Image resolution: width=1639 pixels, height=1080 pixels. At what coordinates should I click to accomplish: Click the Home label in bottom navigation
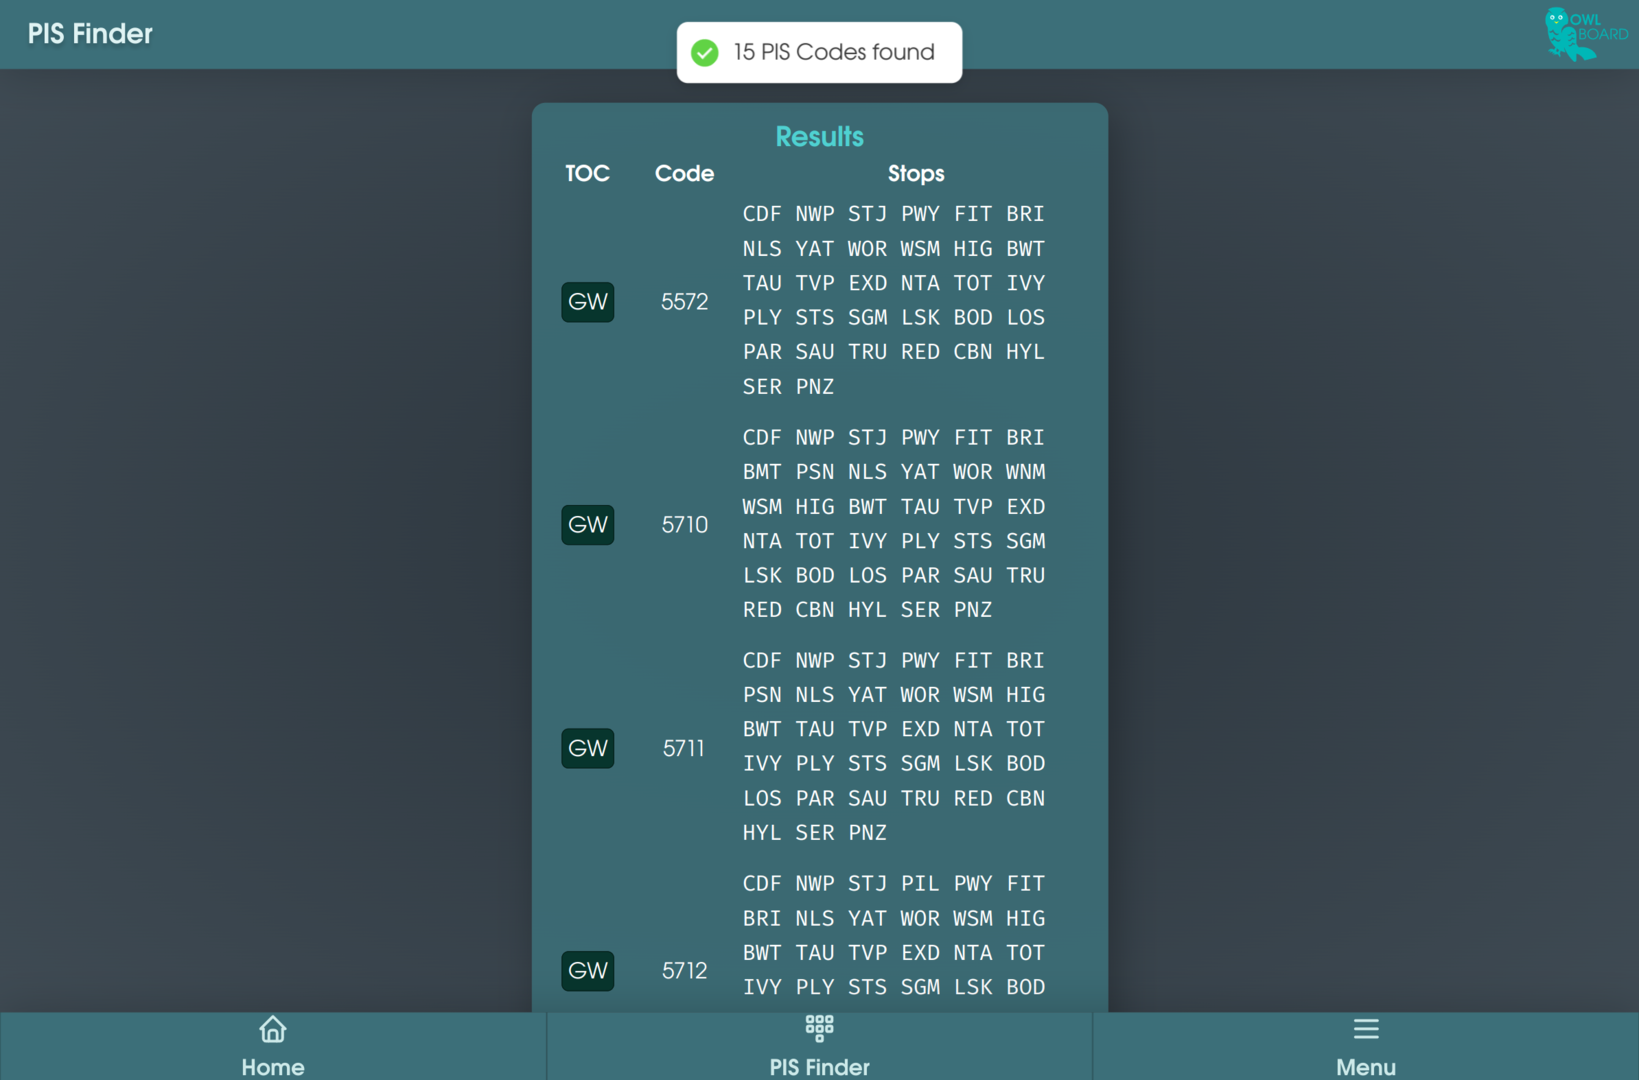pyautogui.click(x=272, y=1066)
